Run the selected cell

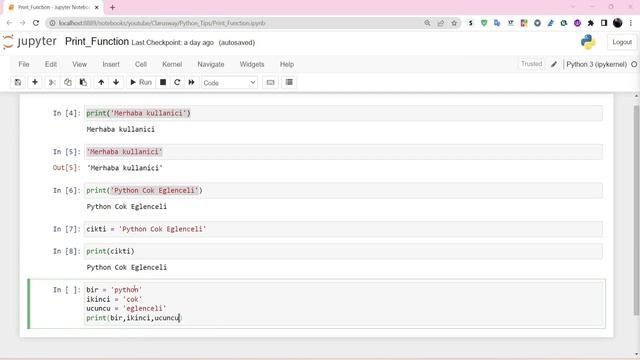[x=141, y=82]
